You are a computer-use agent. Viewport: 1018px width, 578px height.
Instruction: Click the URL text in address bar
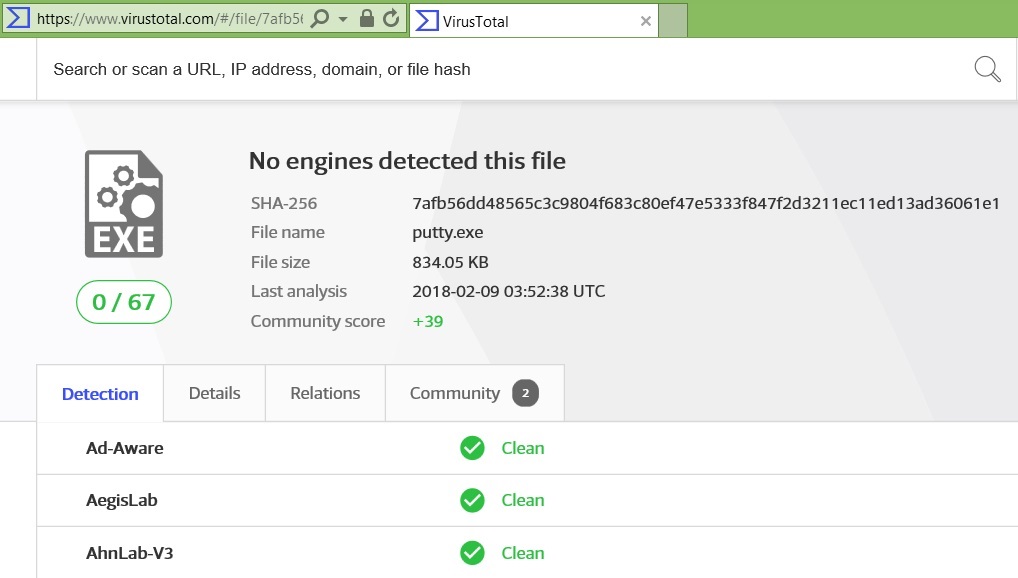(x=170, y=18)
